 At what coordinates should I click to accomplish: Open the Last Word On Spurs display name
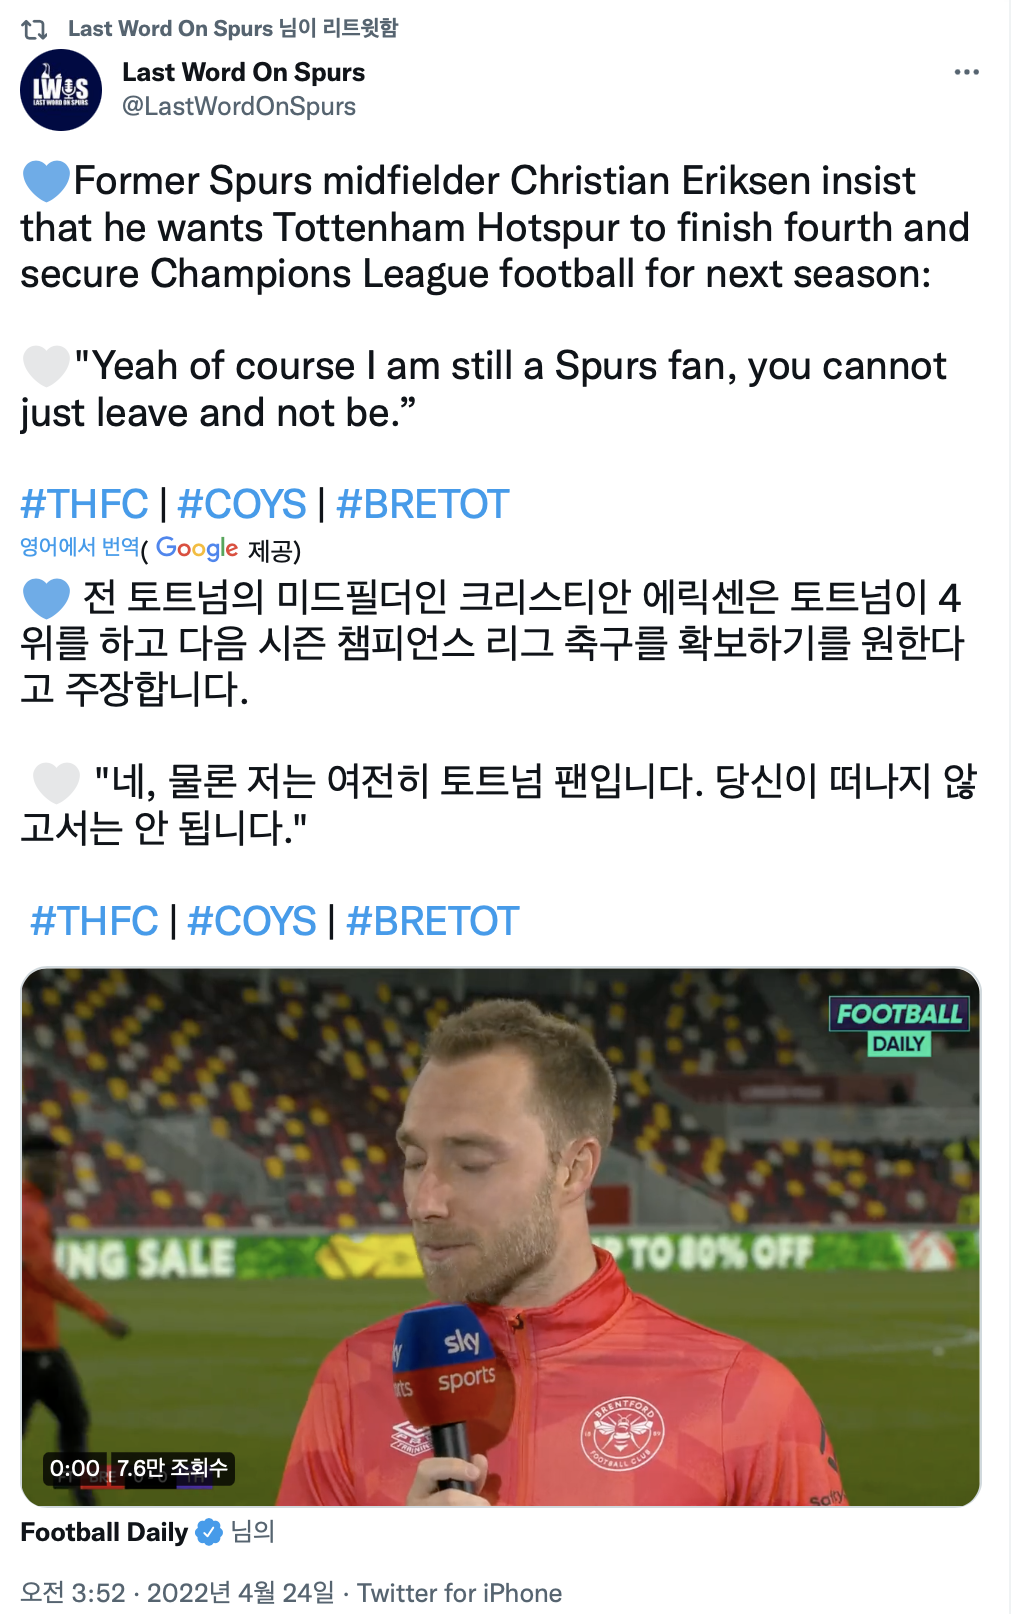(243, 72)
